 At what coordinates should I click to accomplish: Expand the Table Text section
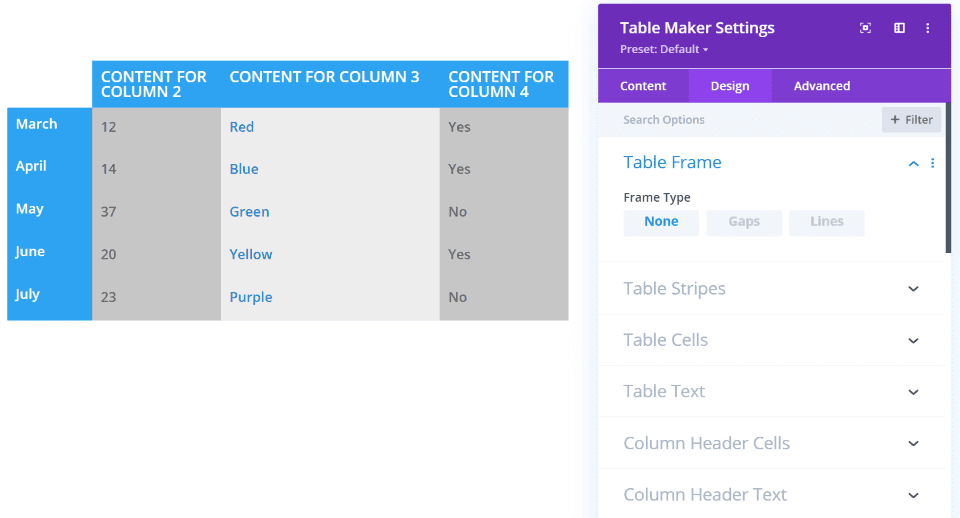pos(913,392)
